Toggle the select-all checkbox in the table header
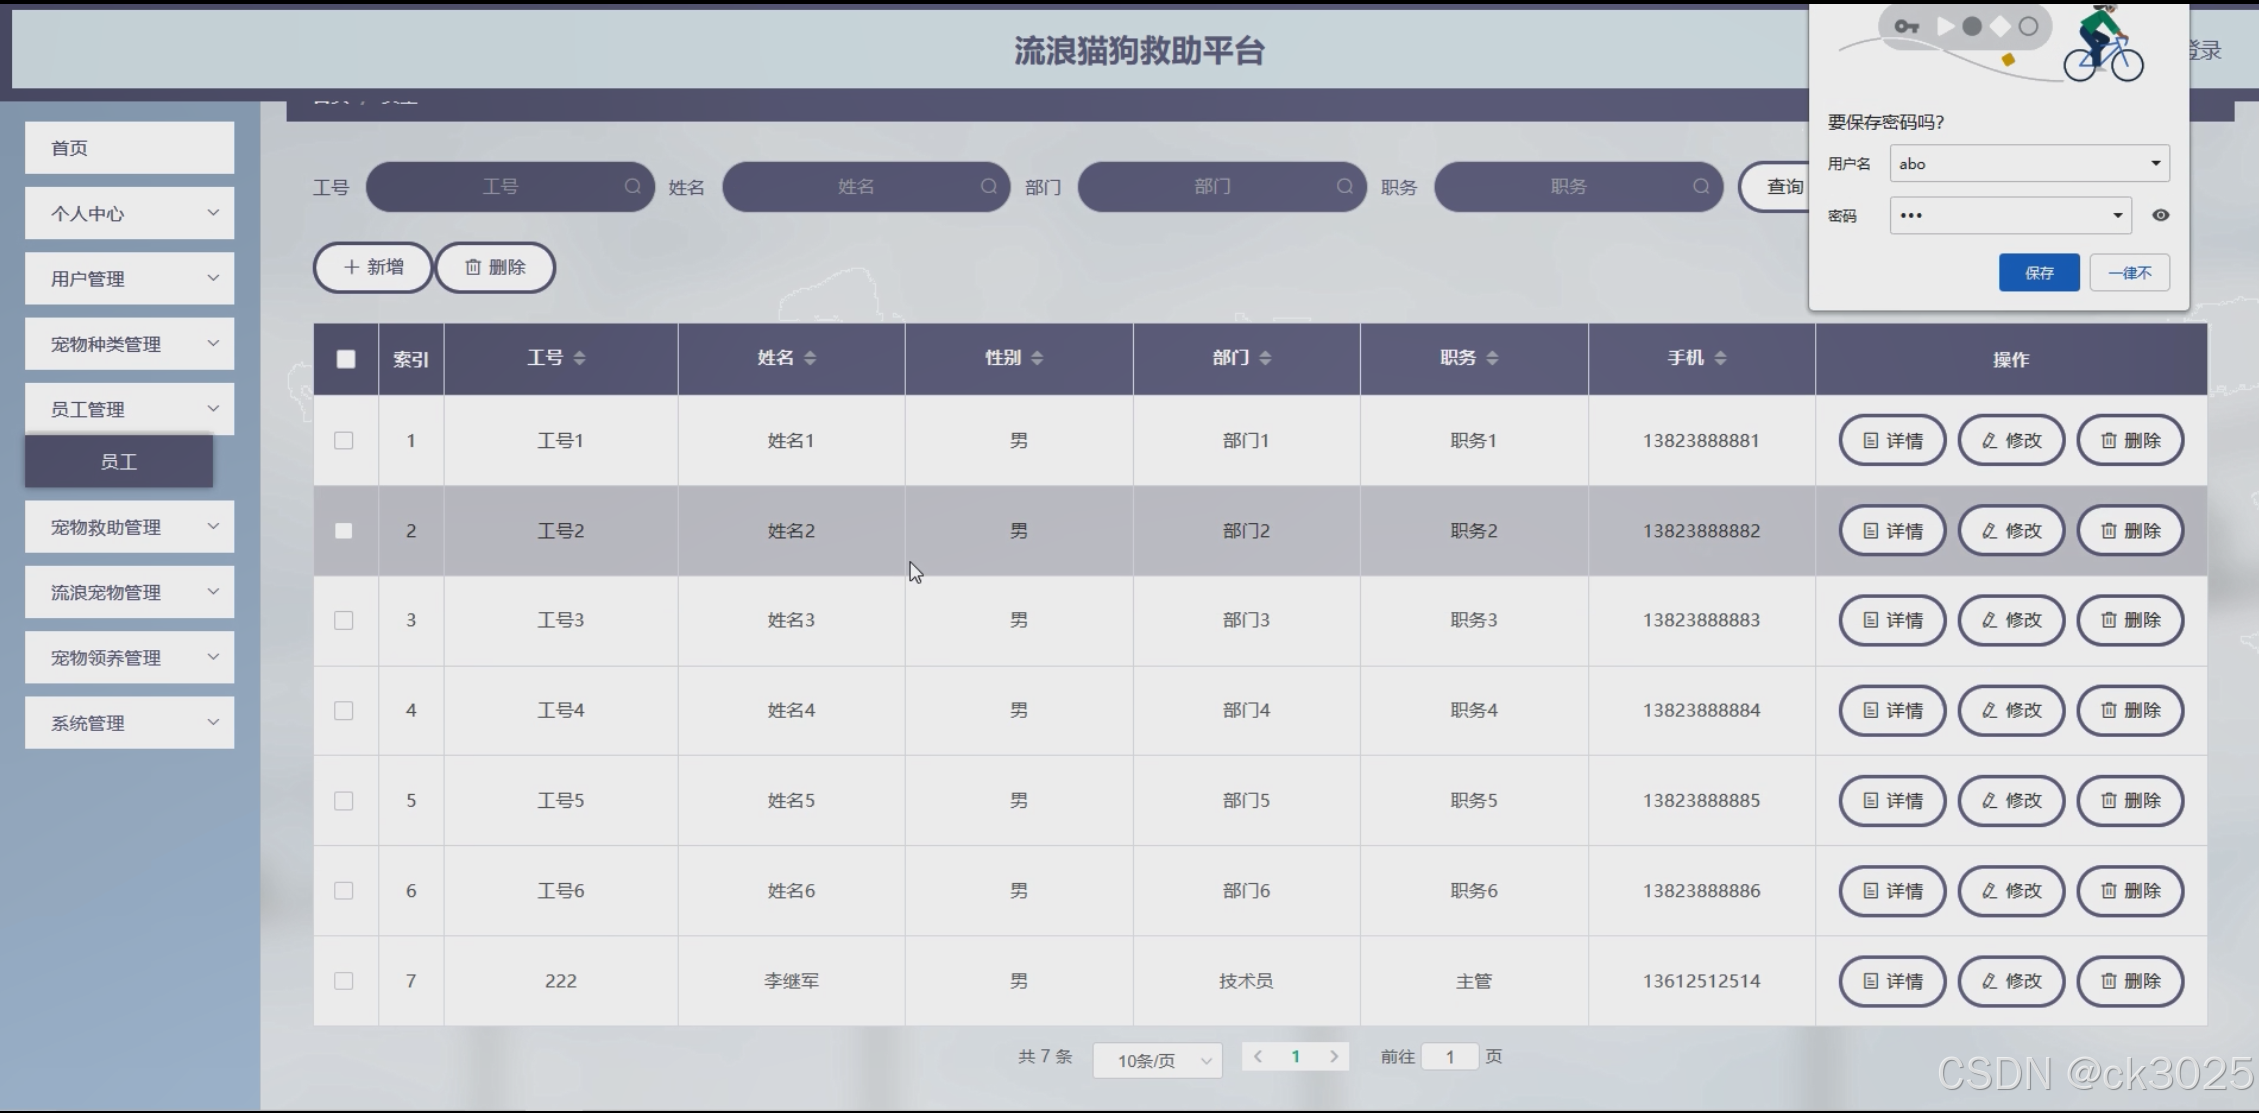2259x1113 pixels. tap(346, 359)
